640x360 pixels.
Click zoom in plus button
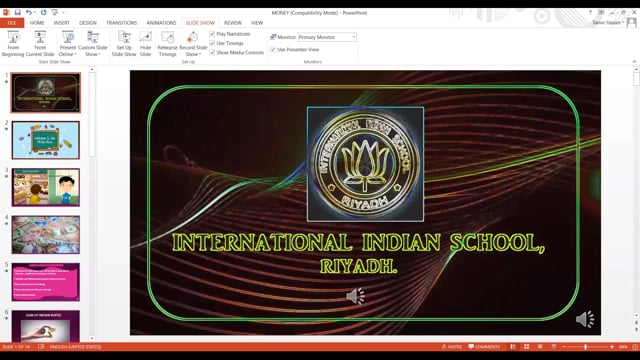tap(612, 347)
